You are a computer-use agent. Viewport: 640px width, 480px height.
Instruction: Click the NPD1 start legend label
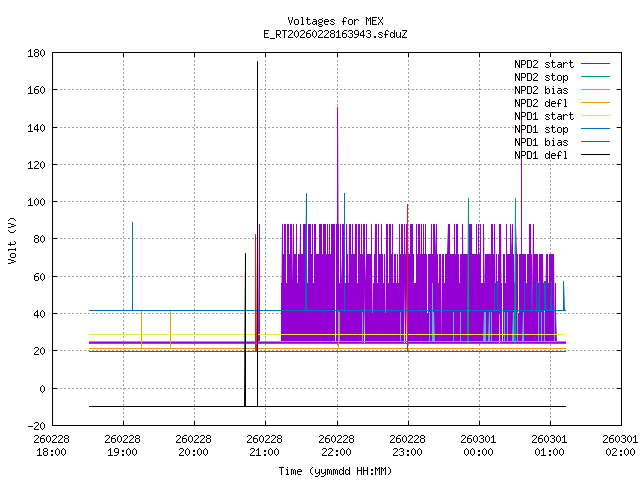point(541,116)
